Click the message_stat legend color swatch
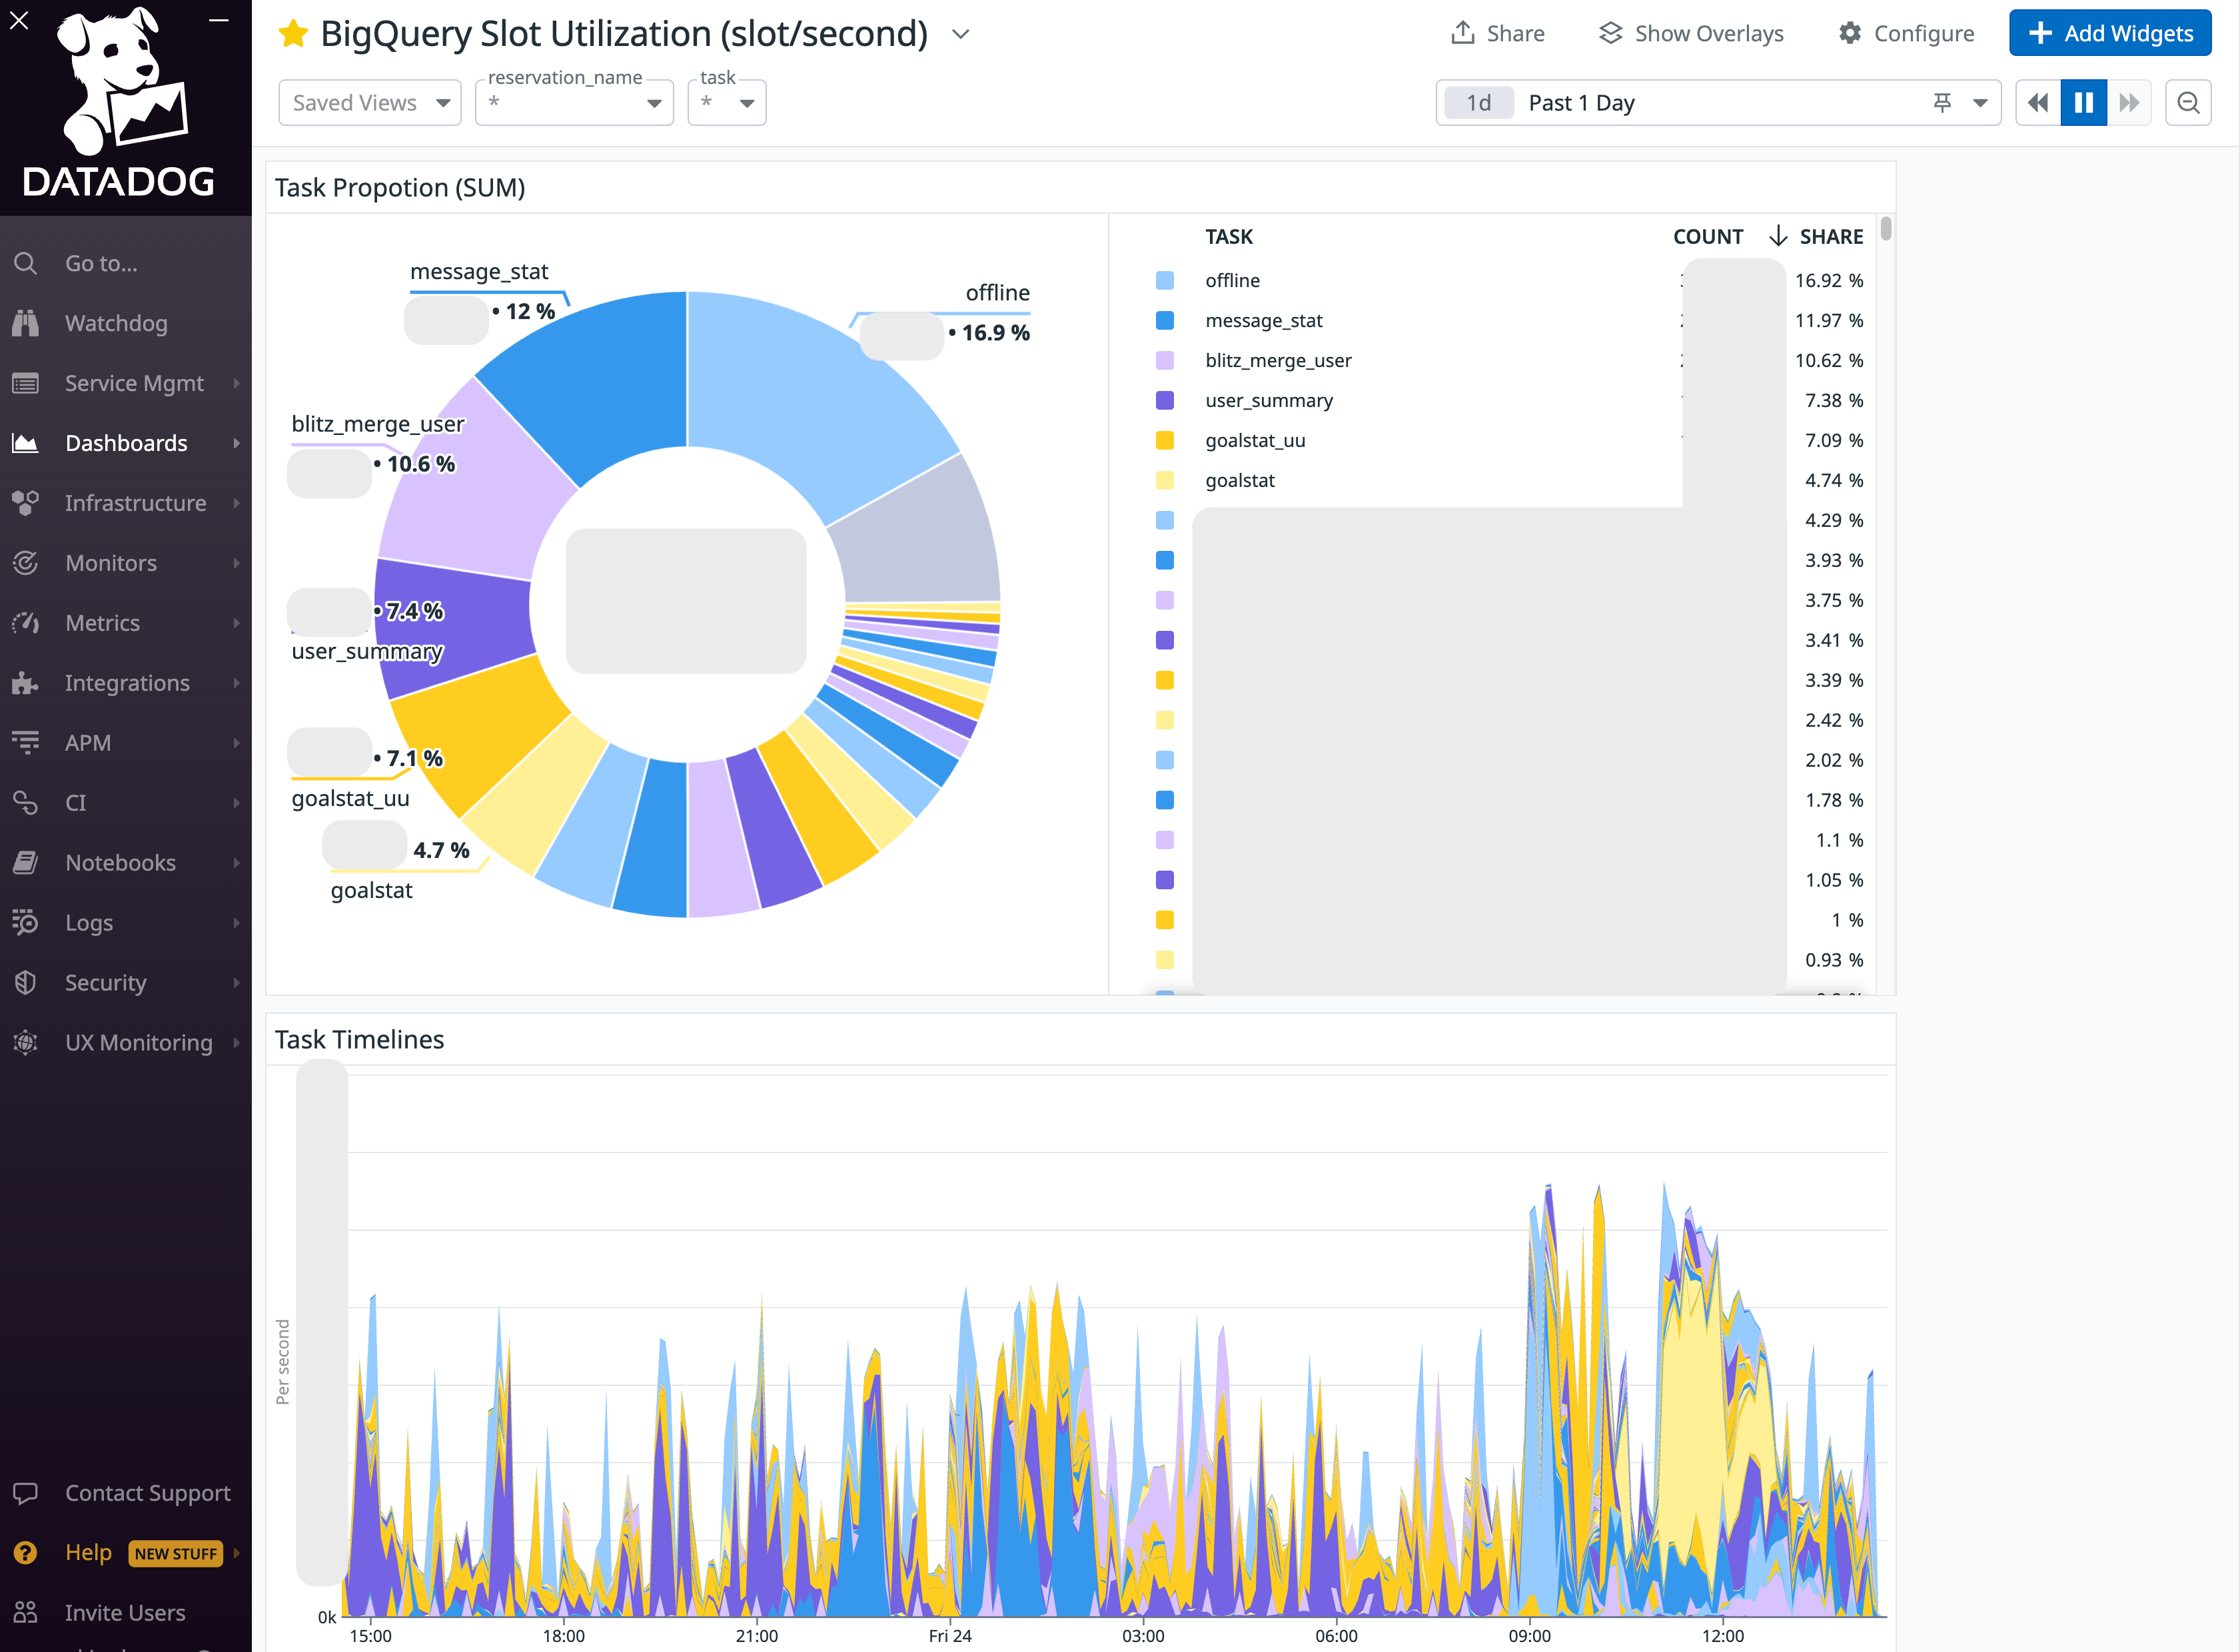The height and width of the screenshot is (1652, 2240). [1165, 320]
